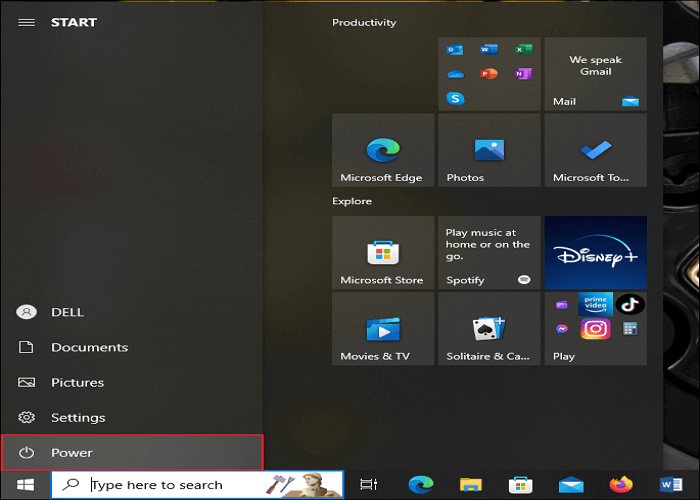Open Prime Video in the Play tile
700x500 pixels.
[596, 304]
